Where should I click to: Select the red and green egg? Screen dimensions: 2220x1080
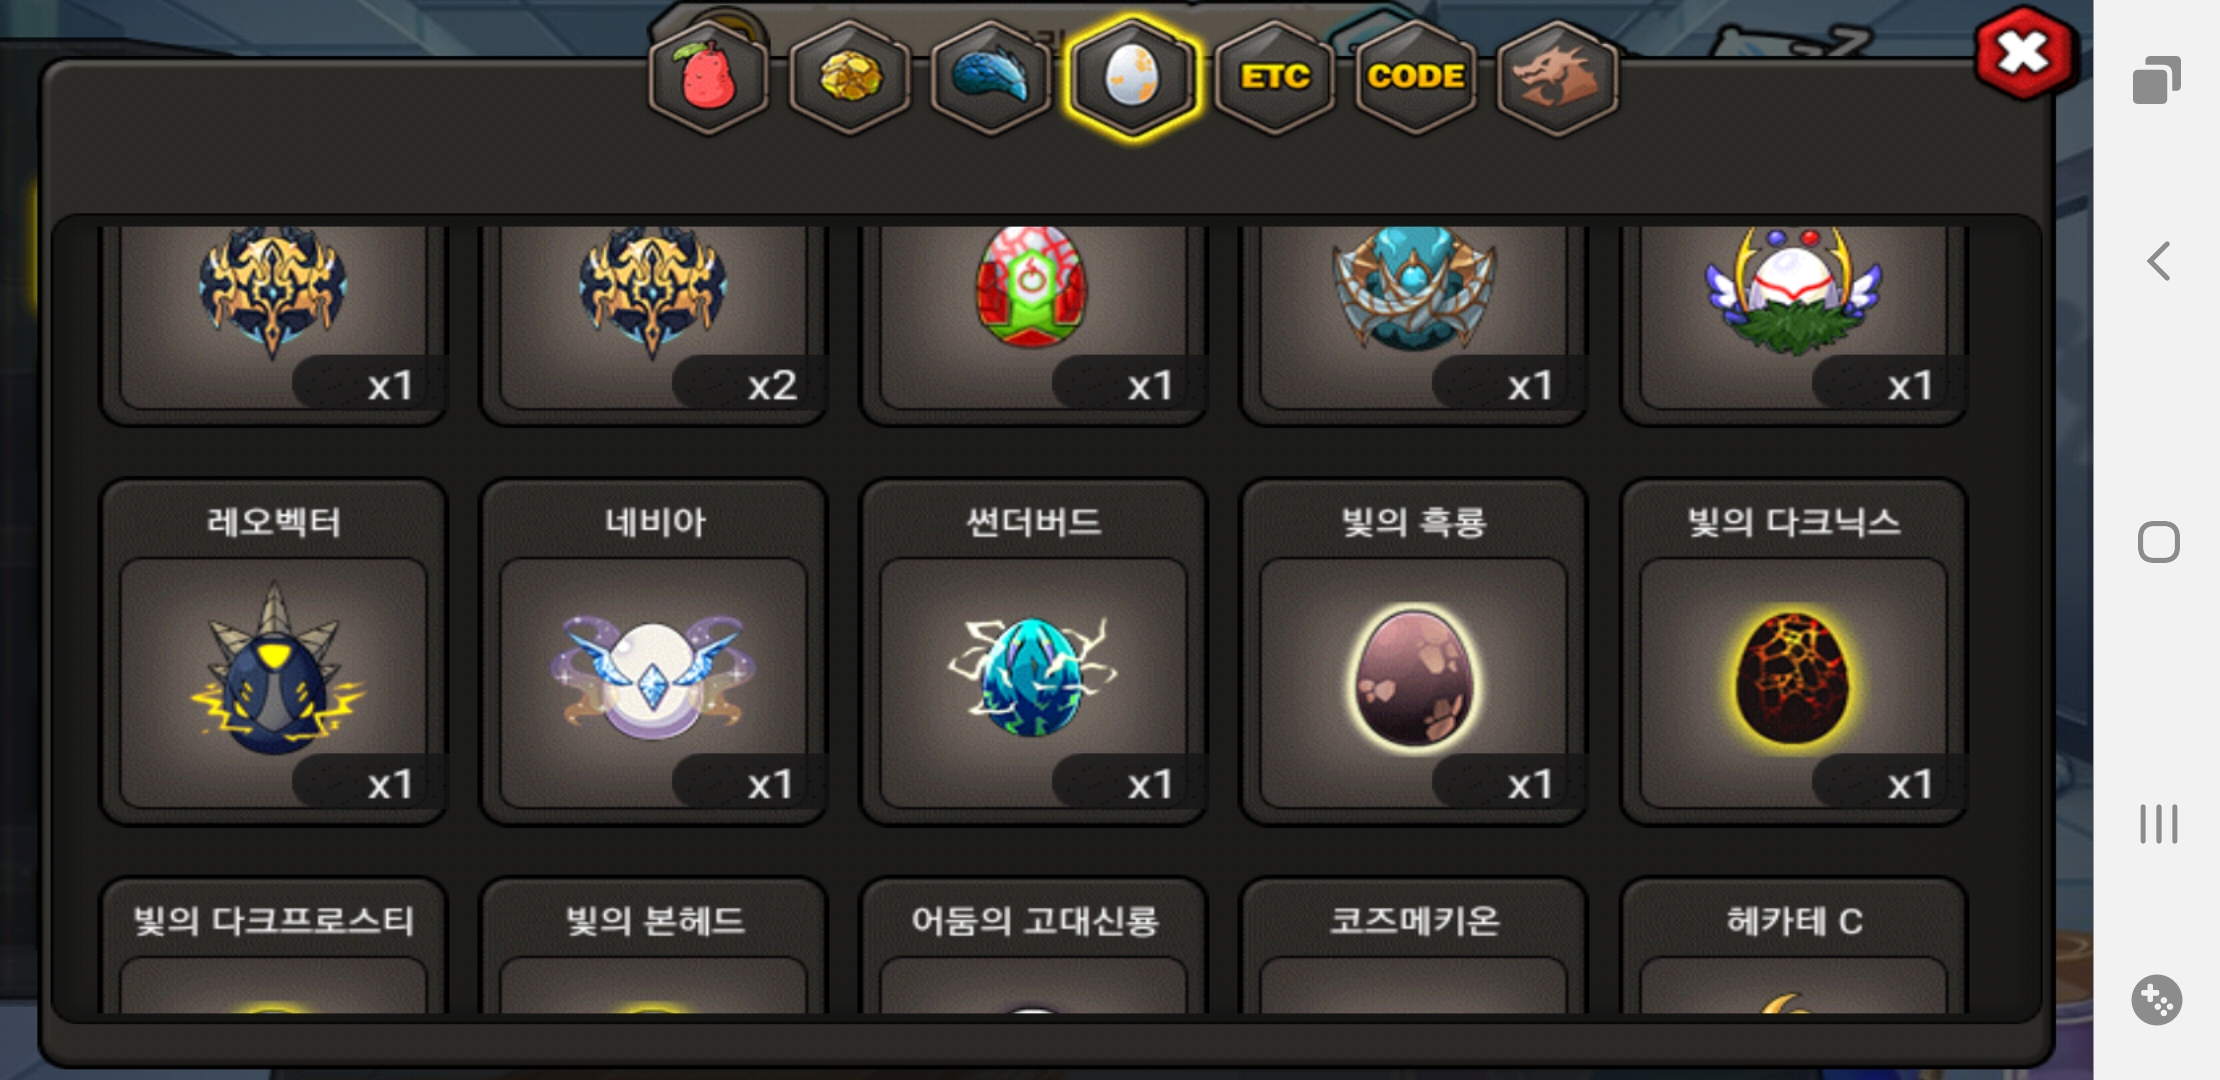1033,320
